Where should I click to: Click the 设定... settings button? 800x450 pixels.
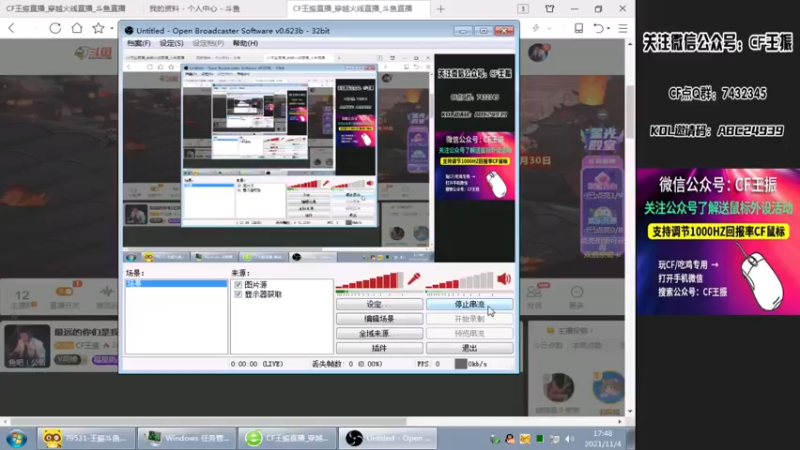[379, 304]
